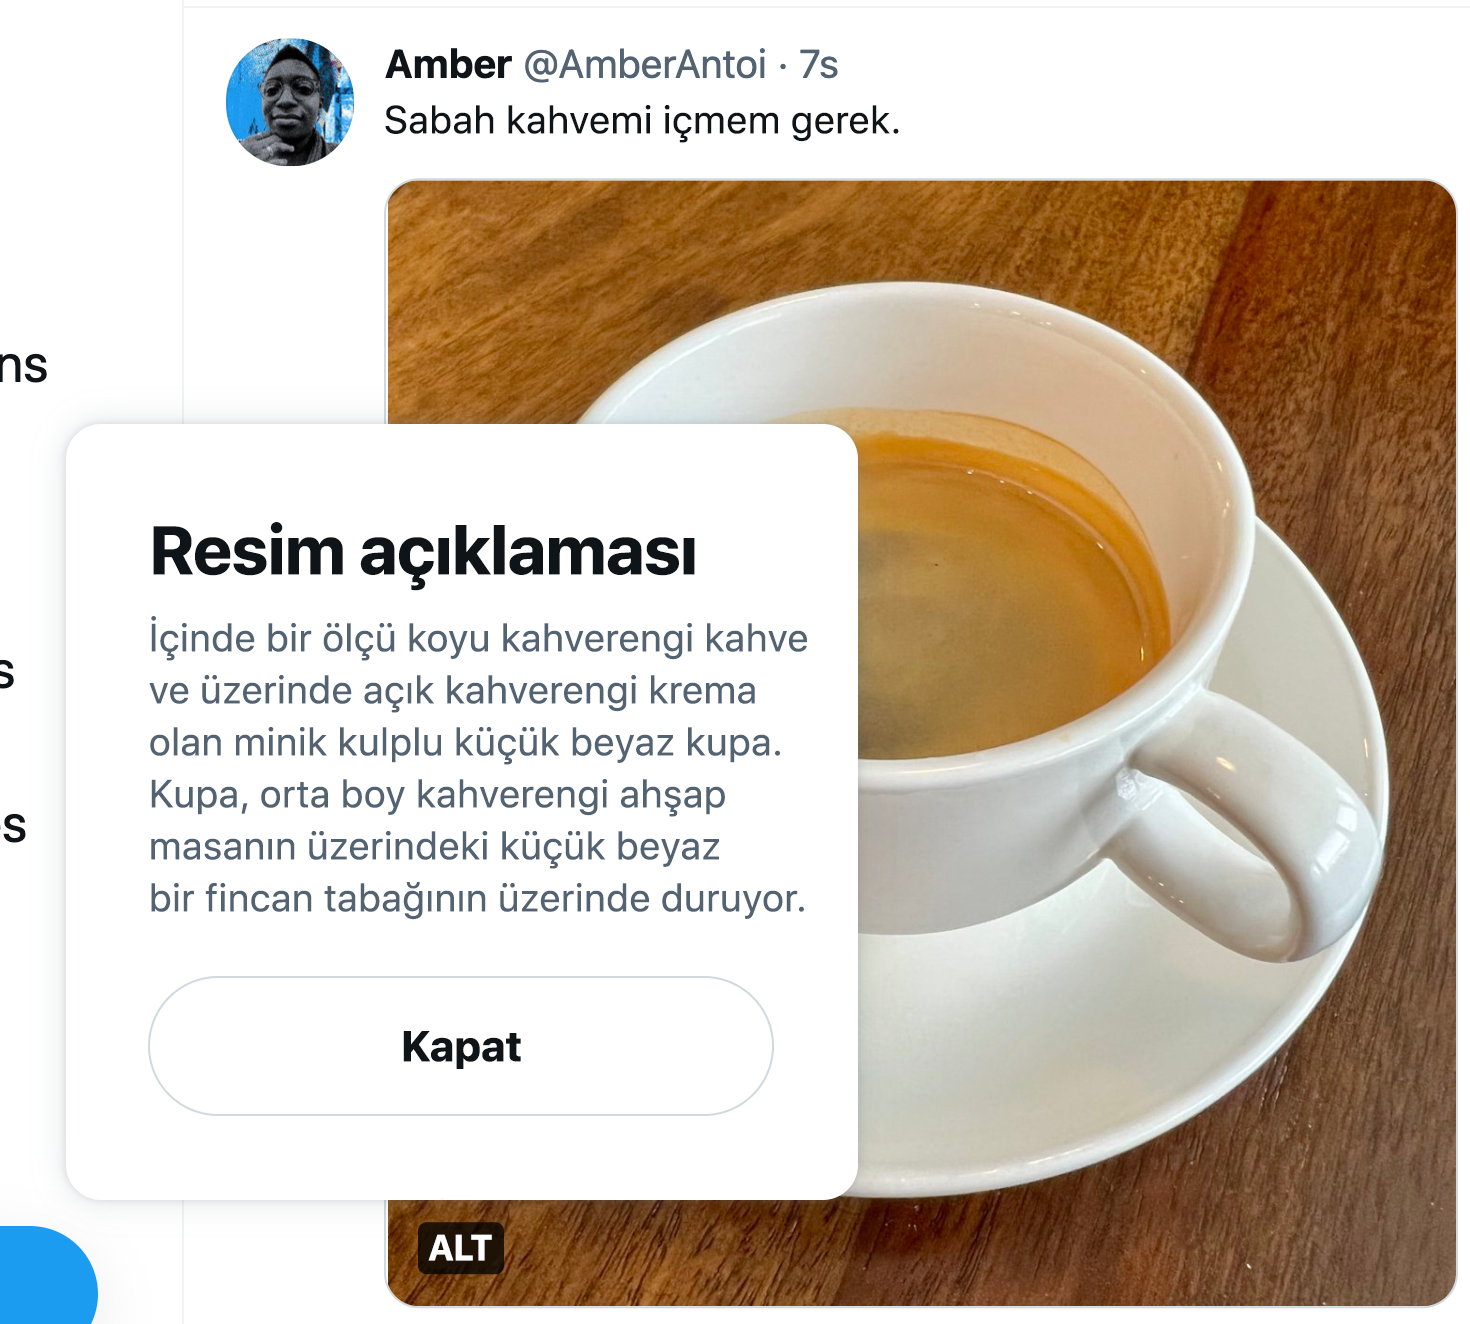Viewport: 1470px width, 1324px height.
Task: Select the top sidebar item ending in "ns"
Action: 24,365
